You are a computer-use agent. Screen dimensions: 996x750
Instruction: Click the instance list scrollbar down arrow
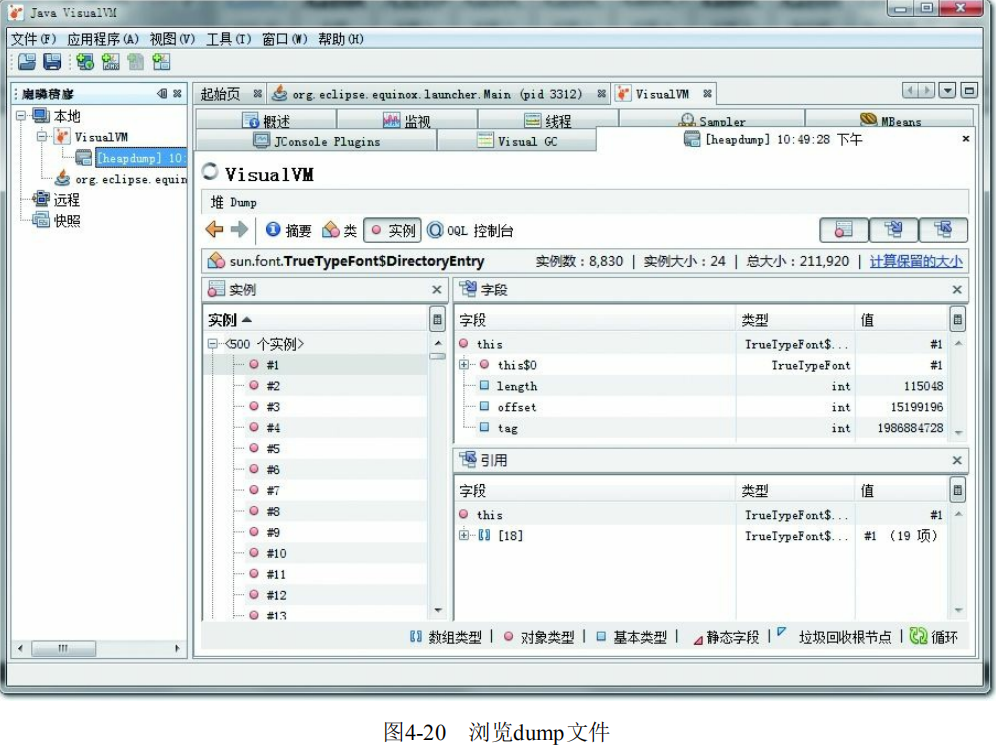(x=438, y=610)
